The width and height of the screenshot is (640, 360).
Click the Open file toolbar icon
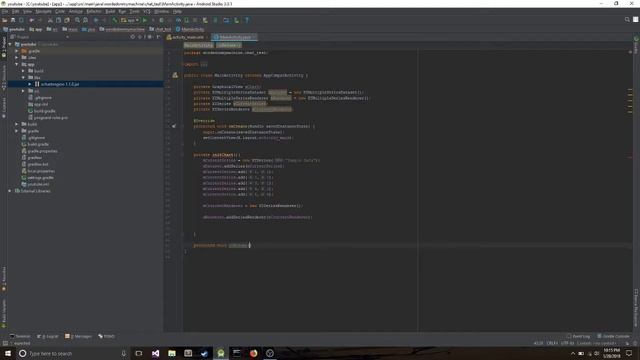pos(4,20)
